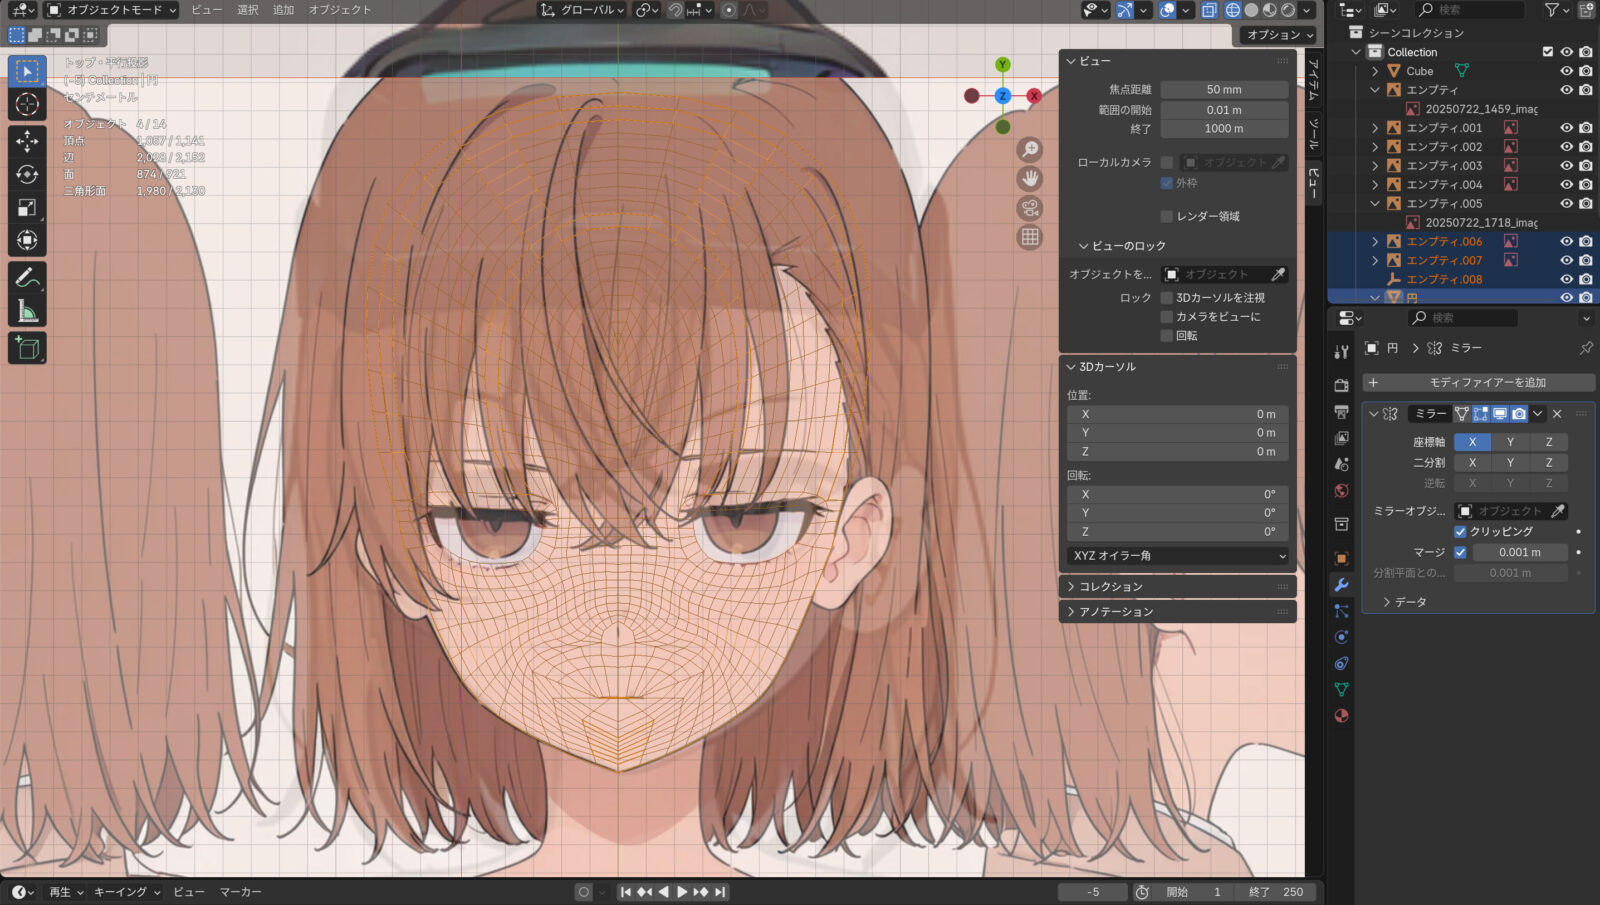Click モディファイアーを追加 button

[x=1478, y=383]
